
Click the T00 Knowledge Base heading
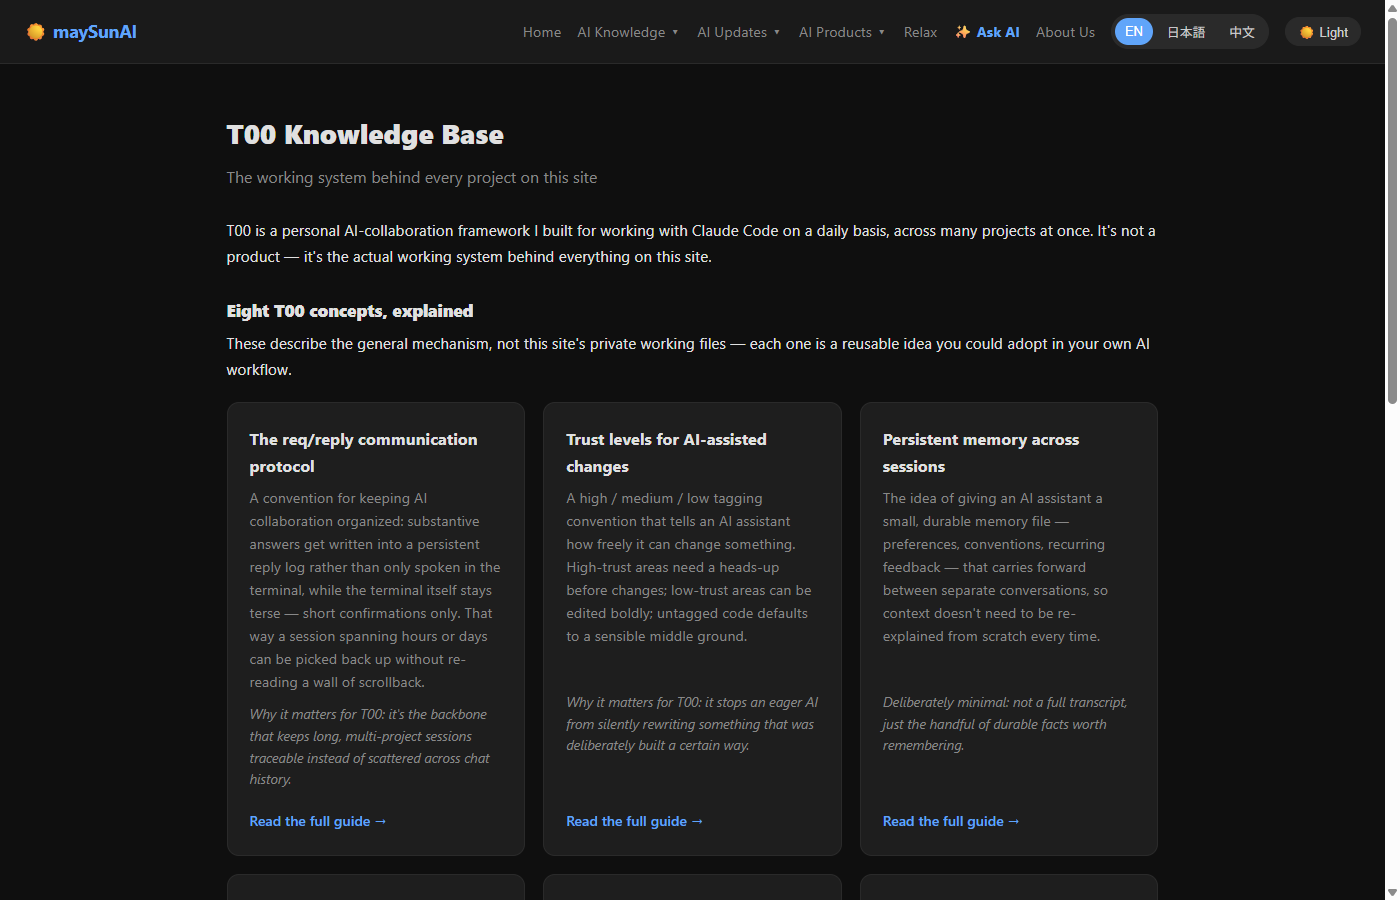365,135
